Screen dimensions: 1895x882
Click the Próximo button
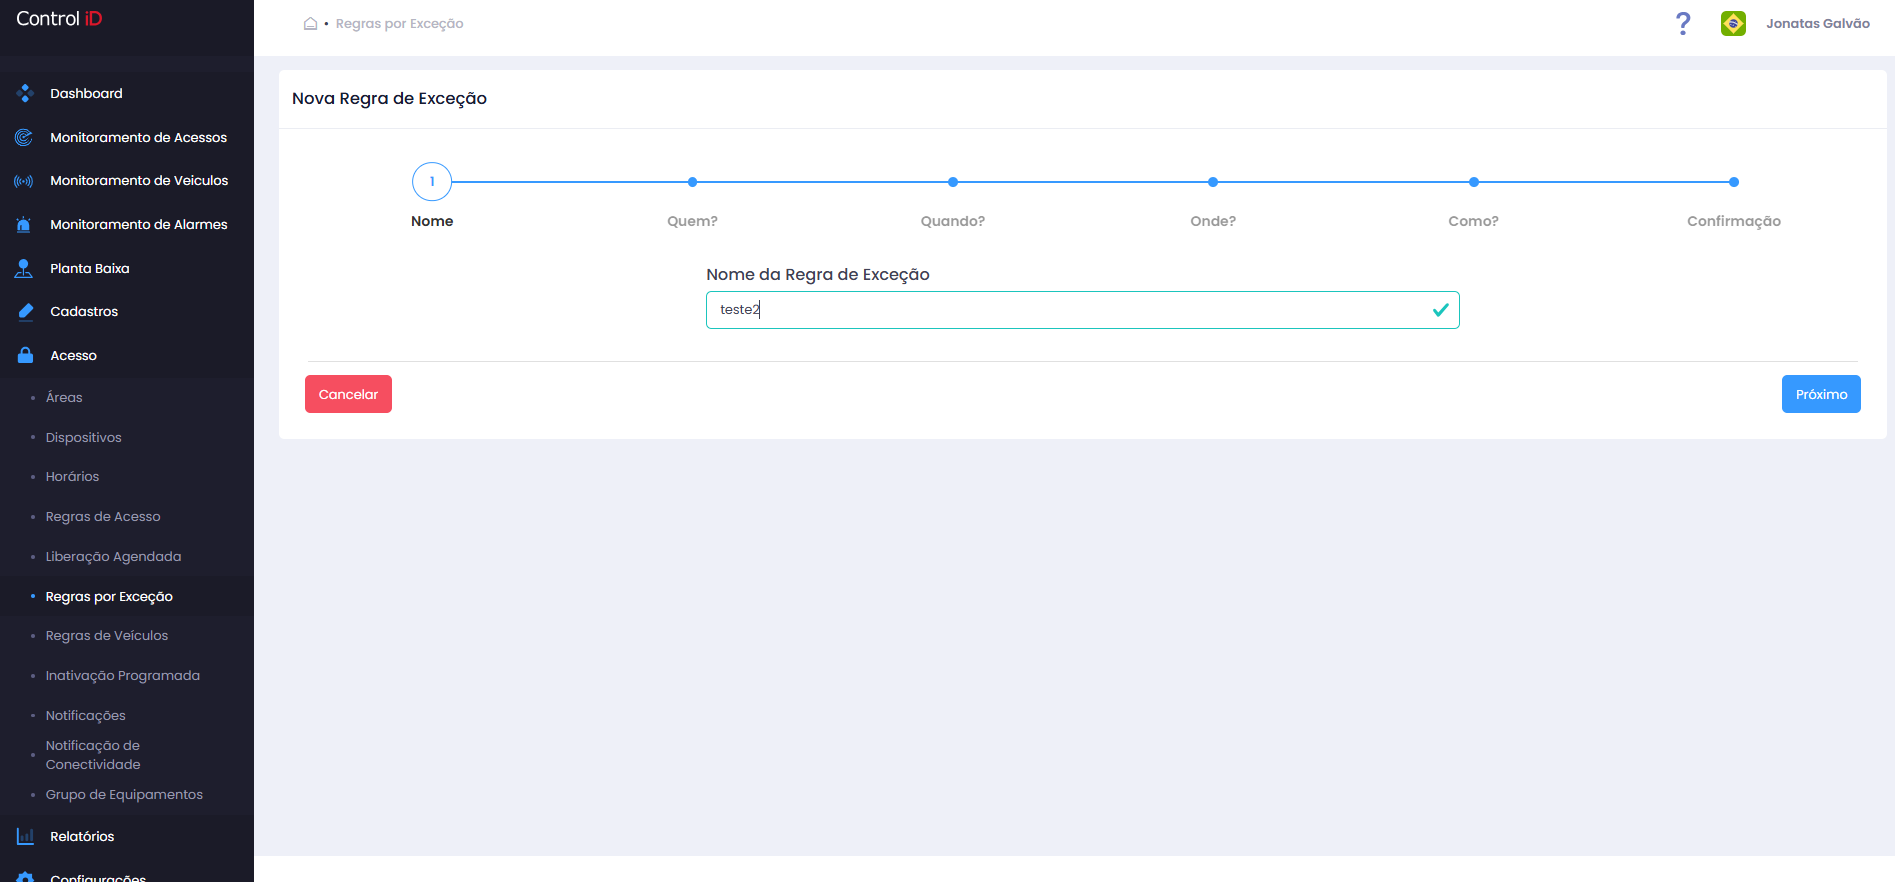1821,394
